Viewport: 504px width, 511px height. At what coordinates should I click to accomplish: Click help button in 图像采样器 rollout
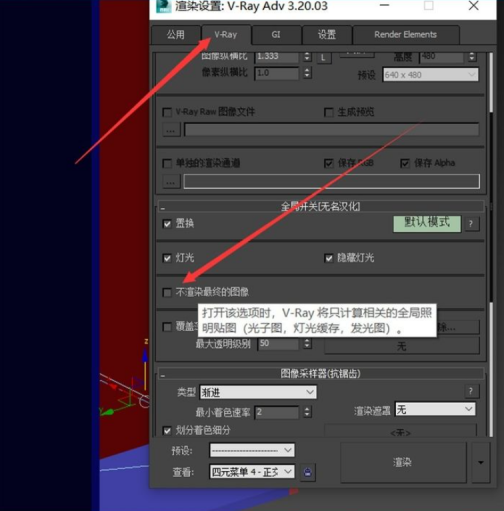471,391
